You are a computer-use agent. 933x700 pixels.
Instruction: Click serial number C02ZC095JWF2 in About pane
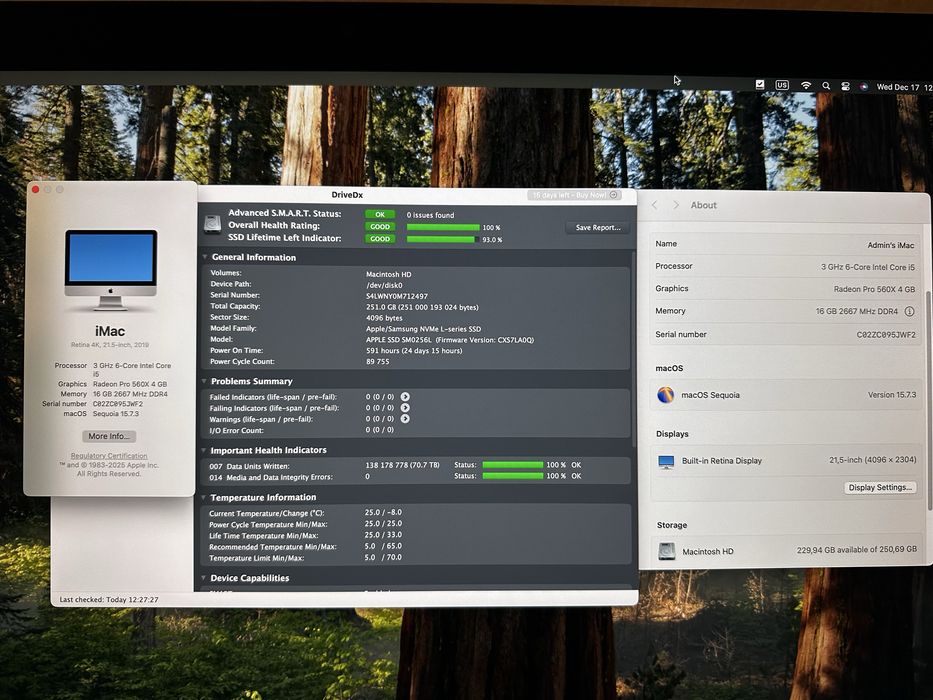click(x=886, y=335)
